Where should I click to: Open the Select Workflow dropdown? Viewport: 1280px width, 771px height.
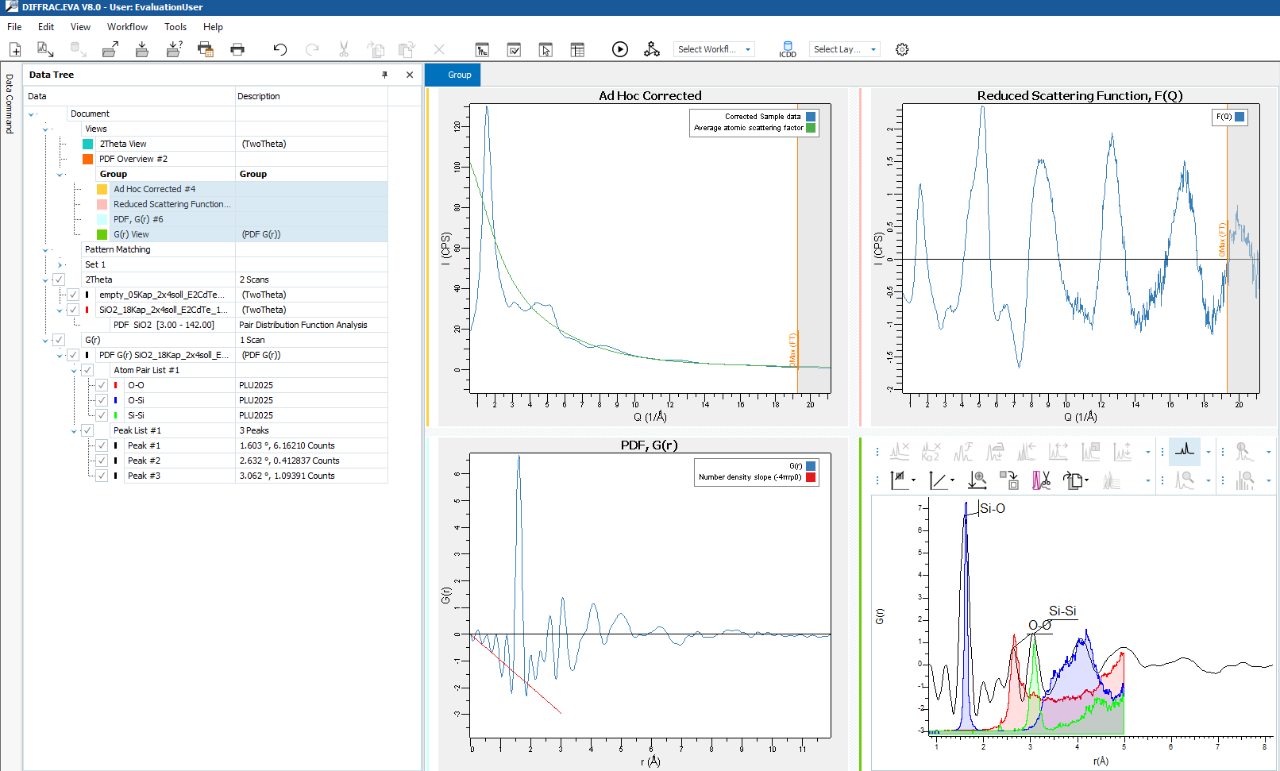714,49
